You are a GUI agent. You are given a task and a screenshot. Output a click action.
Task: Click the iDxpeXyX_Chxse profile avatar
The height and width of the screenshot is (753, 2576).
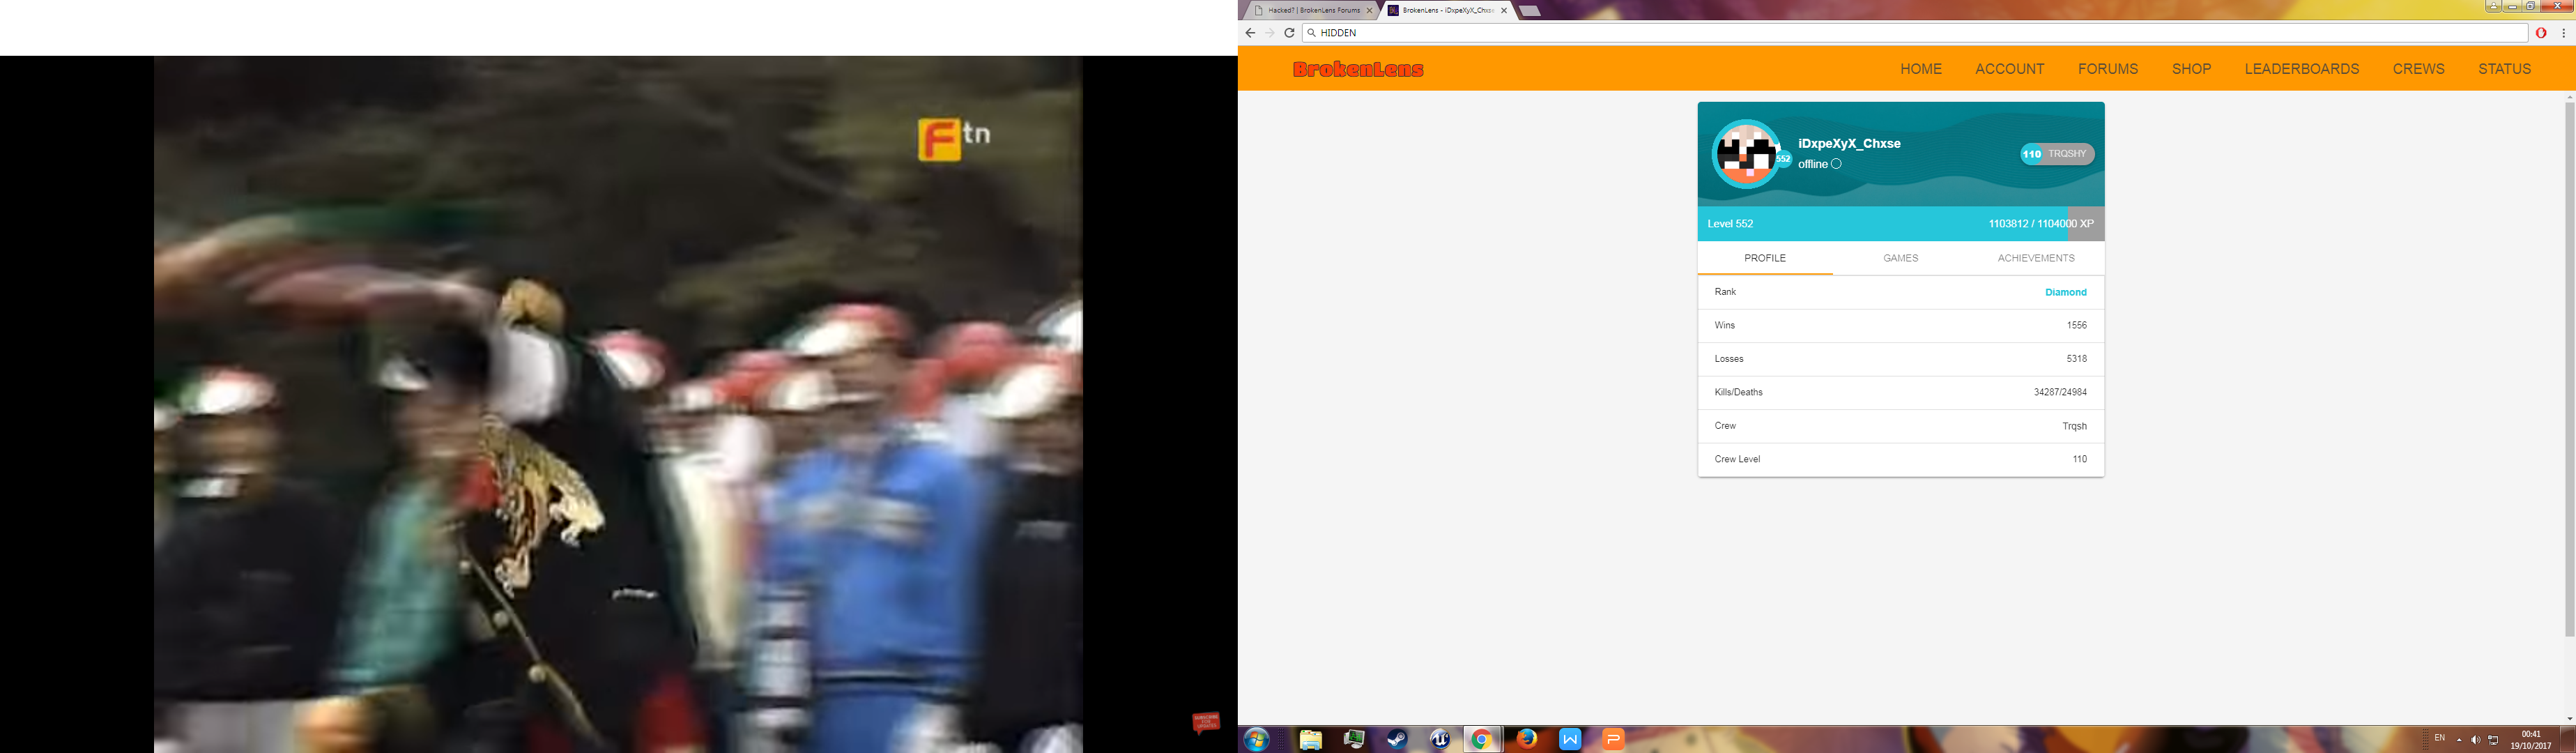[x=1746, y=154]
